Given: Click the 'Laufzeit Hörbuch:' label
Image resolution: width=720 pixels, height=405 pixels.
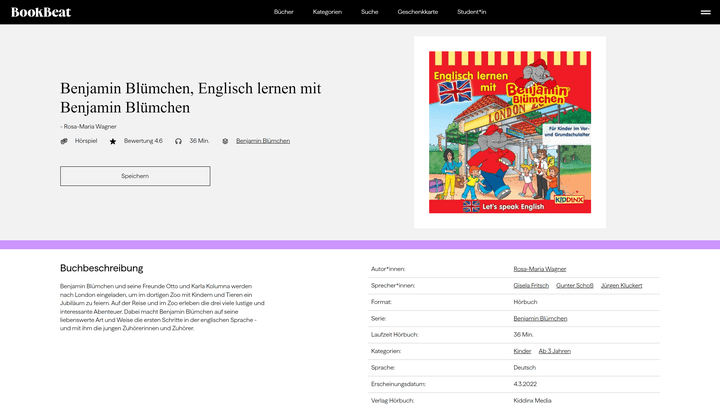Looking at the screenshot, I should 394,335.
